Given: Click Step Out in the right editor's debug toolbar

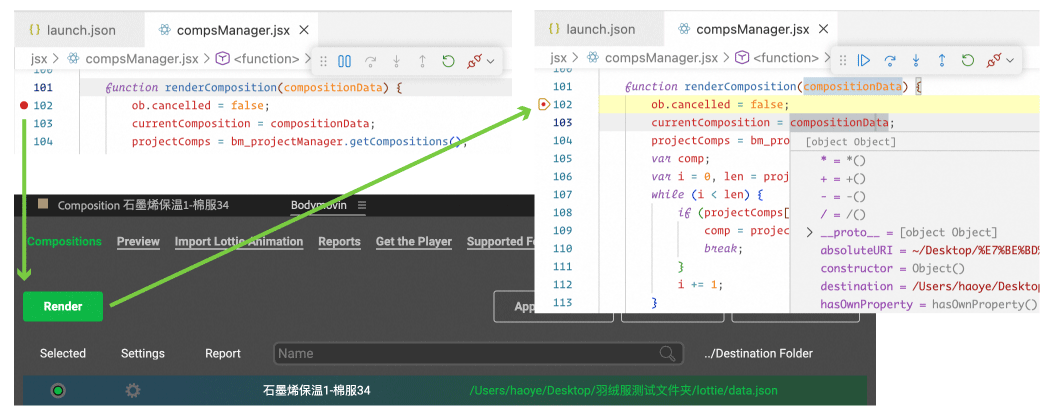Looking at the screenshot, I should (x=941, y=60).
